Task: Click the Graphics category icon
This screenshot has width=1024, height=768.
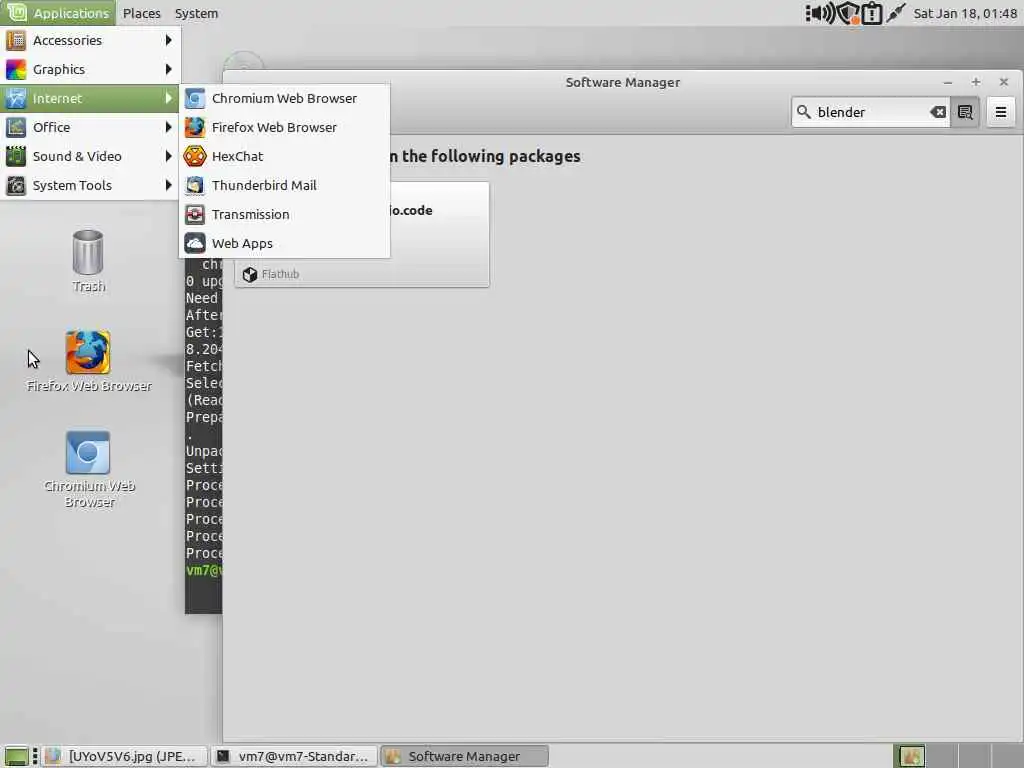Action: point(16,69)
